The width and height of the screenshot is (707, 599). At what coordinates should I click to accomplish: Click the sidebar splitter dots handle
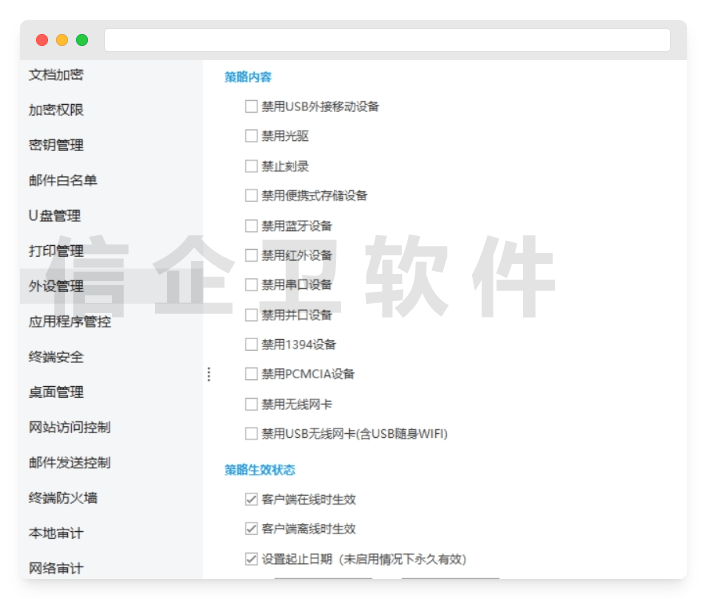click(x=208, y=374)
